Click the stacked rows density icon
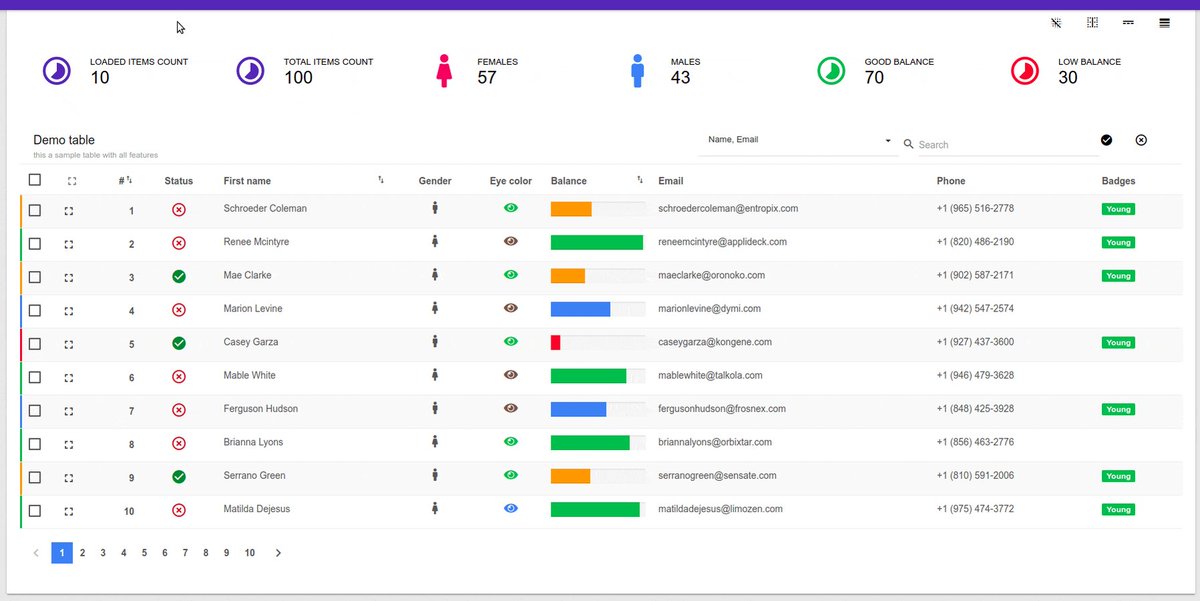This screenshot has height=601, width=1200. pos(1164,23)
